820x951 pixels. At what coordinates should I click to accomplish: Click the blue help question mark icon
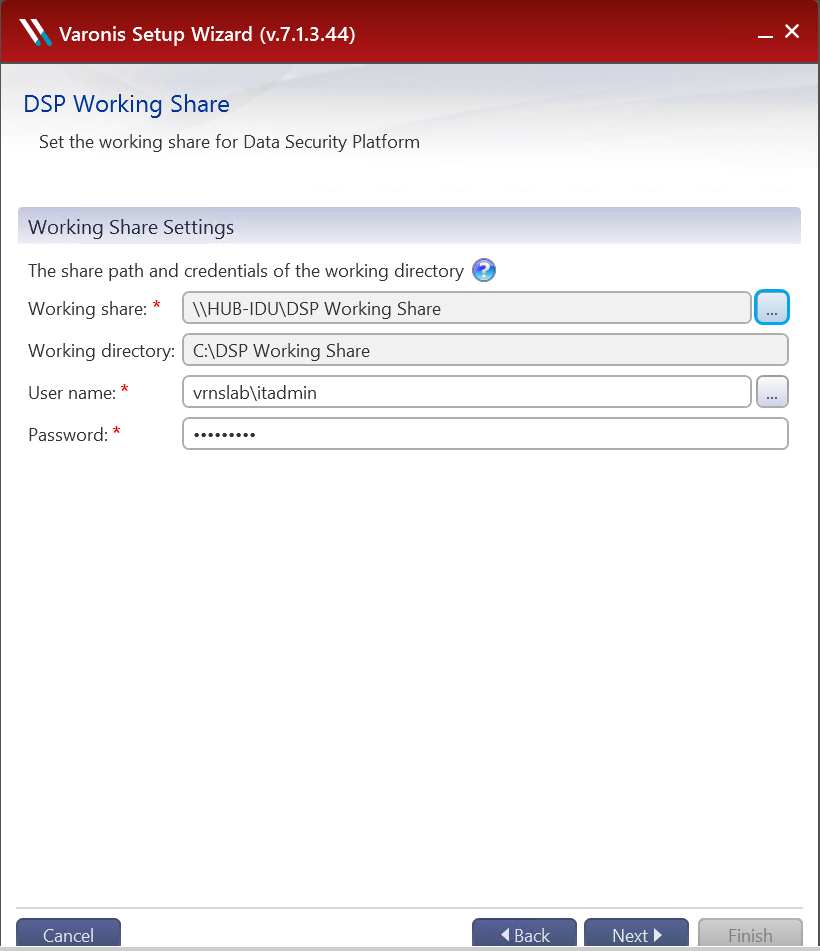point(483,270)
